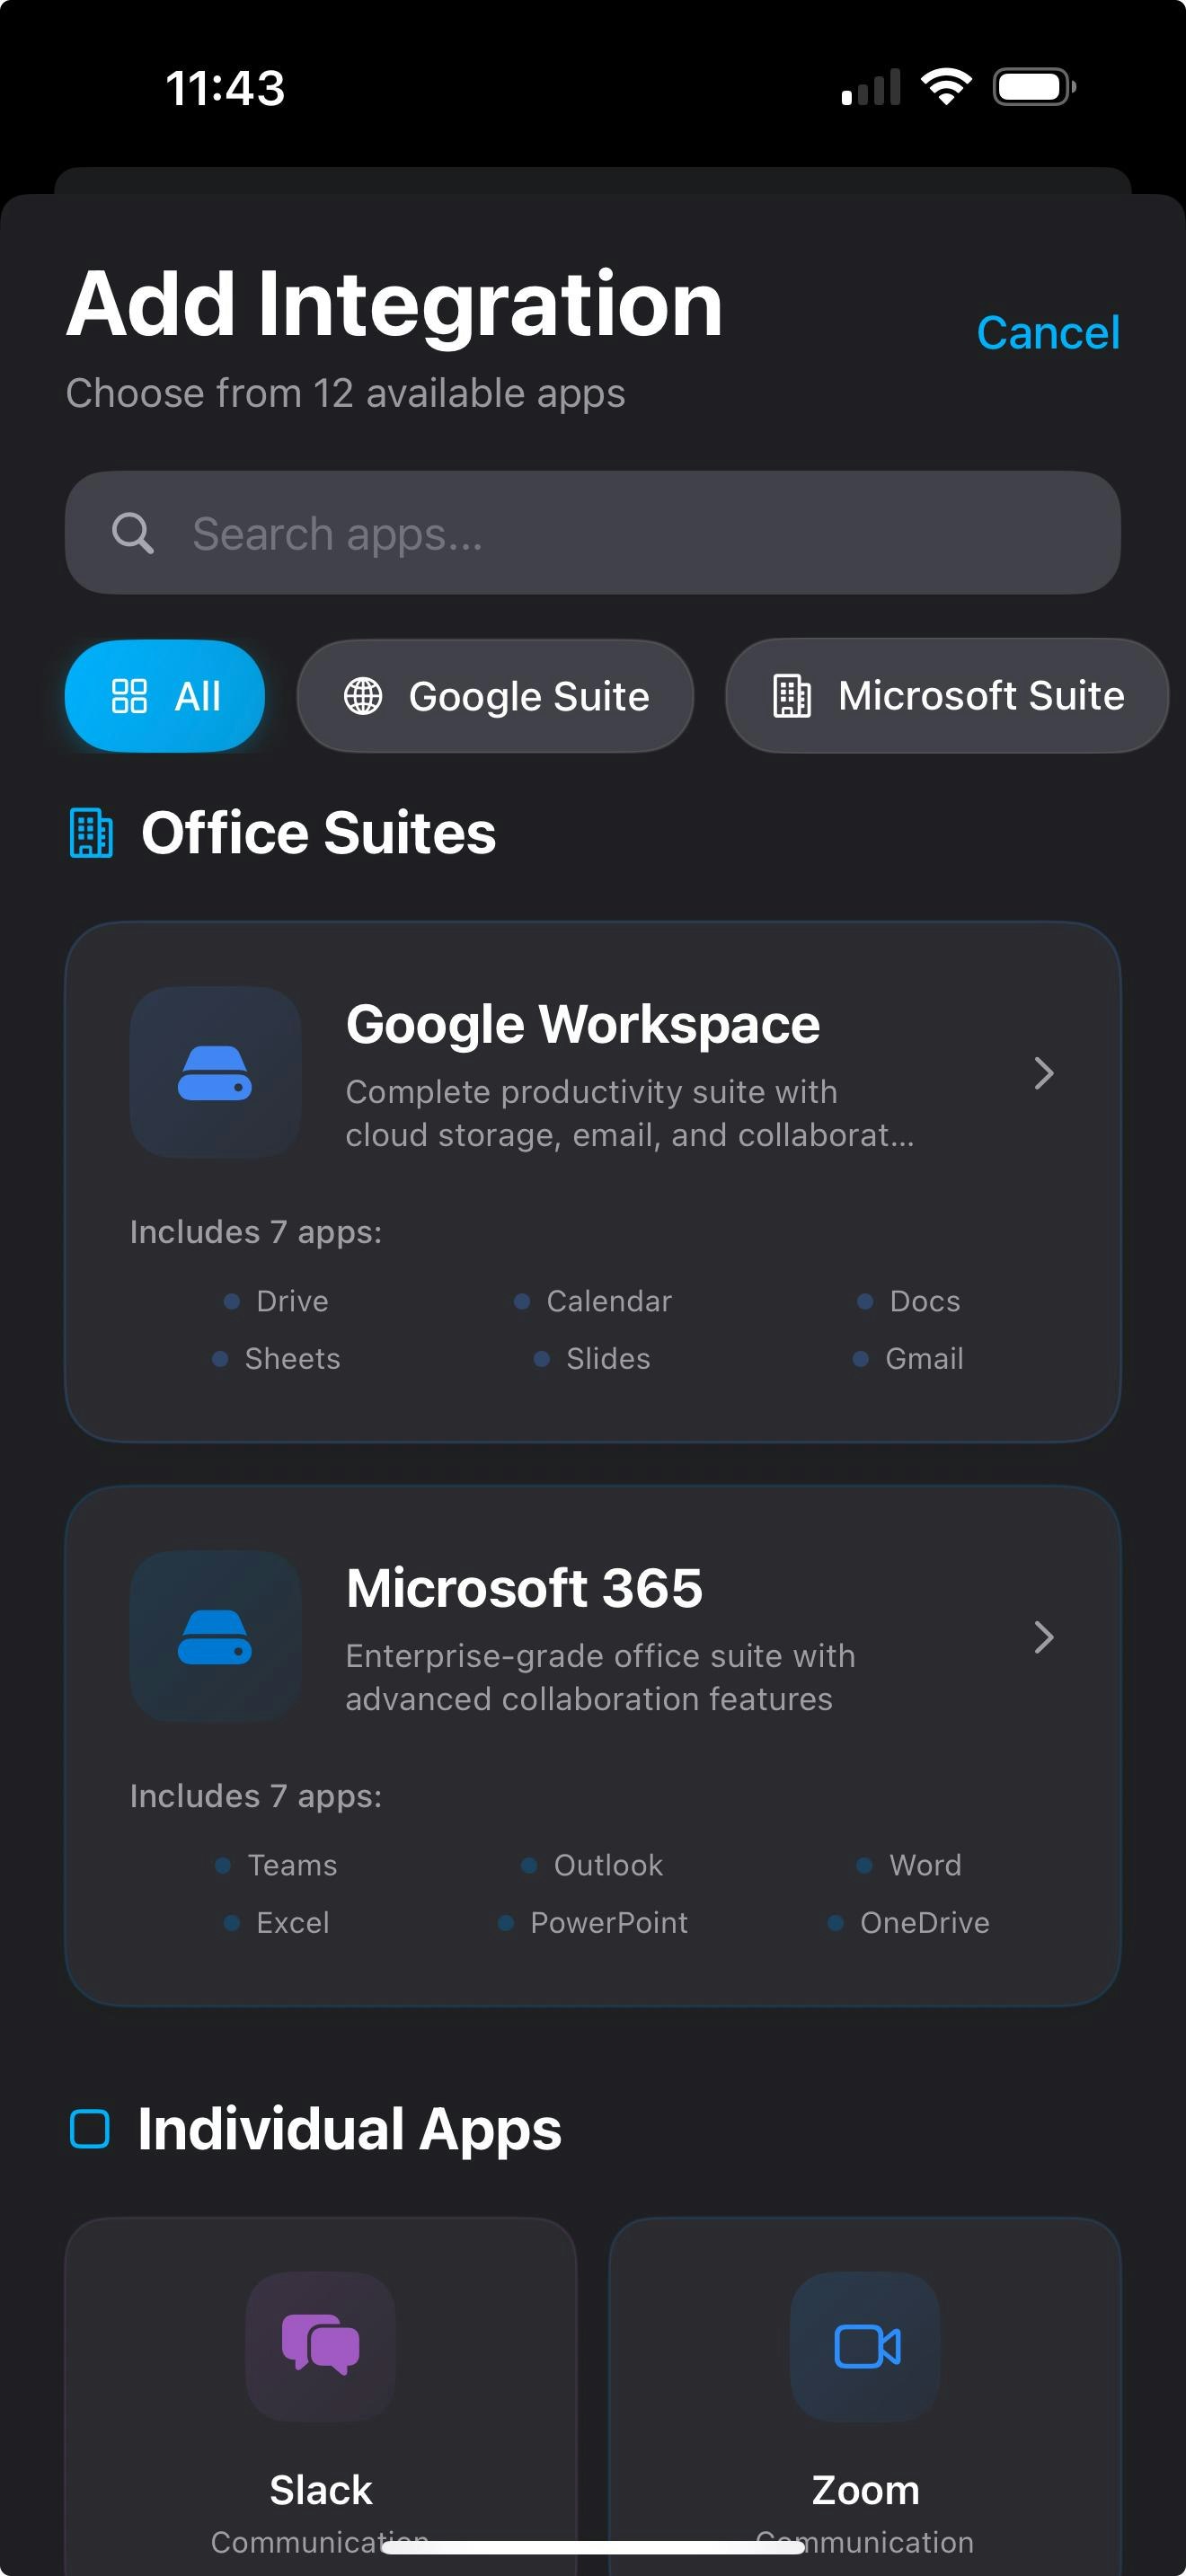Tap the grid icon in All chip
Screen dimensions: 1186x2576
pos(130,696)
